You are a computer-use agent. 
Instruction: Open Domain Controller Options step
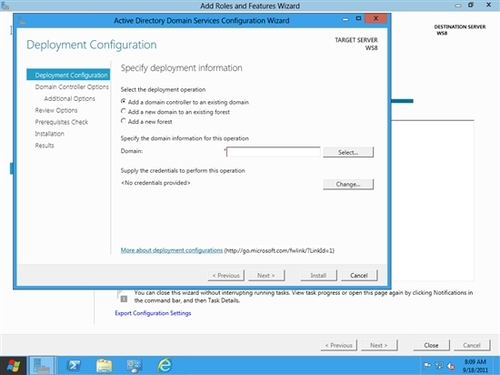click(72, 87)
